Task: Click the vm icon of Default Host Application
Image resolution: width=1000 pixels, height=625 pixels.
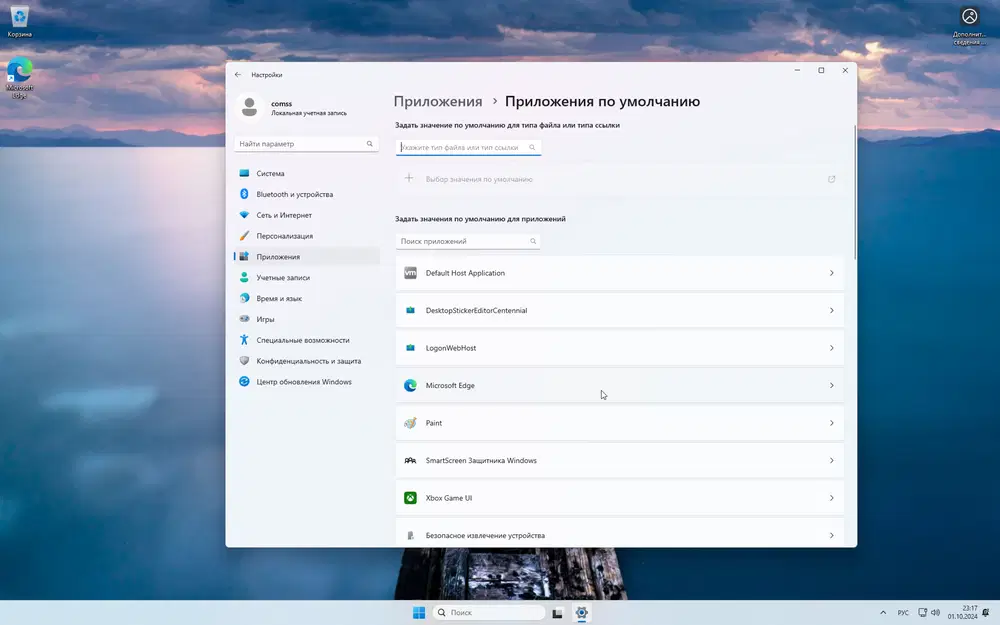Action: click(x=410, y=273)
